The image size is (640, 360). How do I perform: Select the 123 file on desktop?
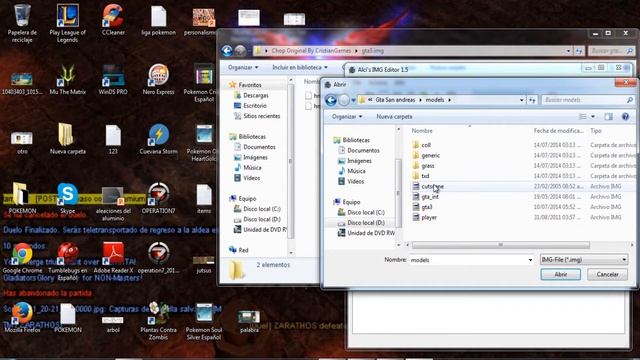click(113, 139)
